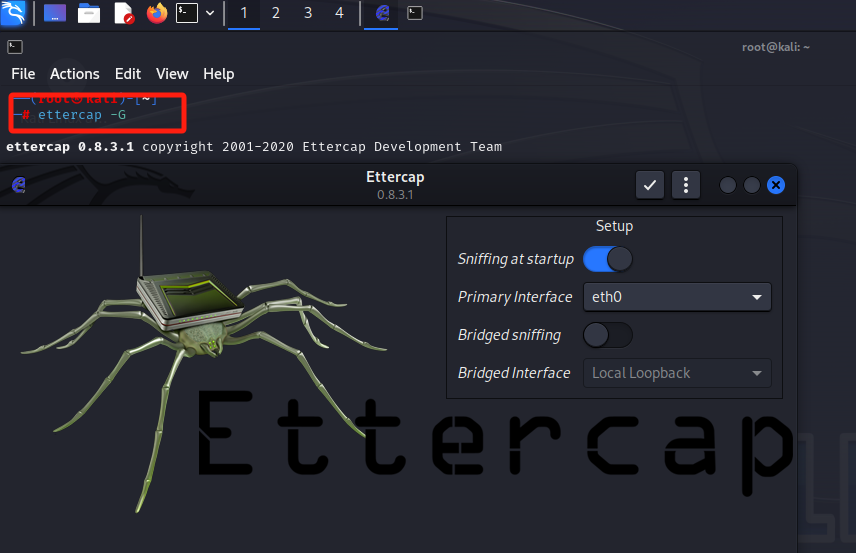
Task: Maximize the Ettercap window
Action: (x=752, y=185)
